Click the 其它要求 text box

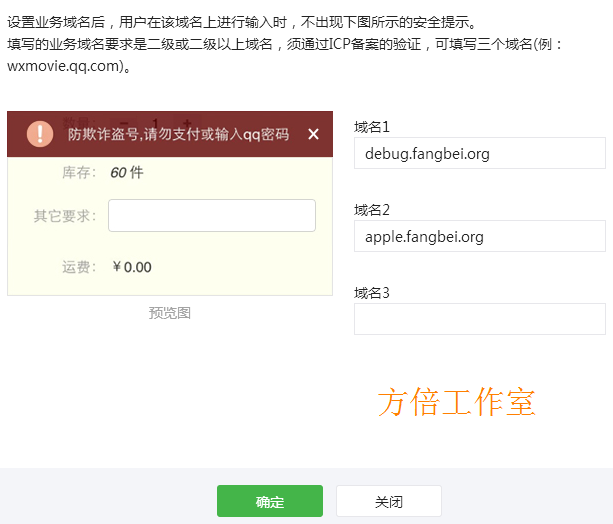click(211, 215)
